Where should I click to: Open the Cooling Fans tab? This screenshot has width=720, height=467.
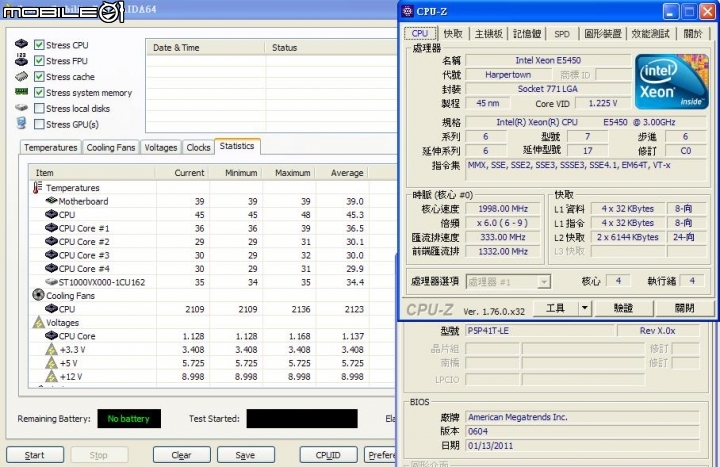click(x=111, y=147)
